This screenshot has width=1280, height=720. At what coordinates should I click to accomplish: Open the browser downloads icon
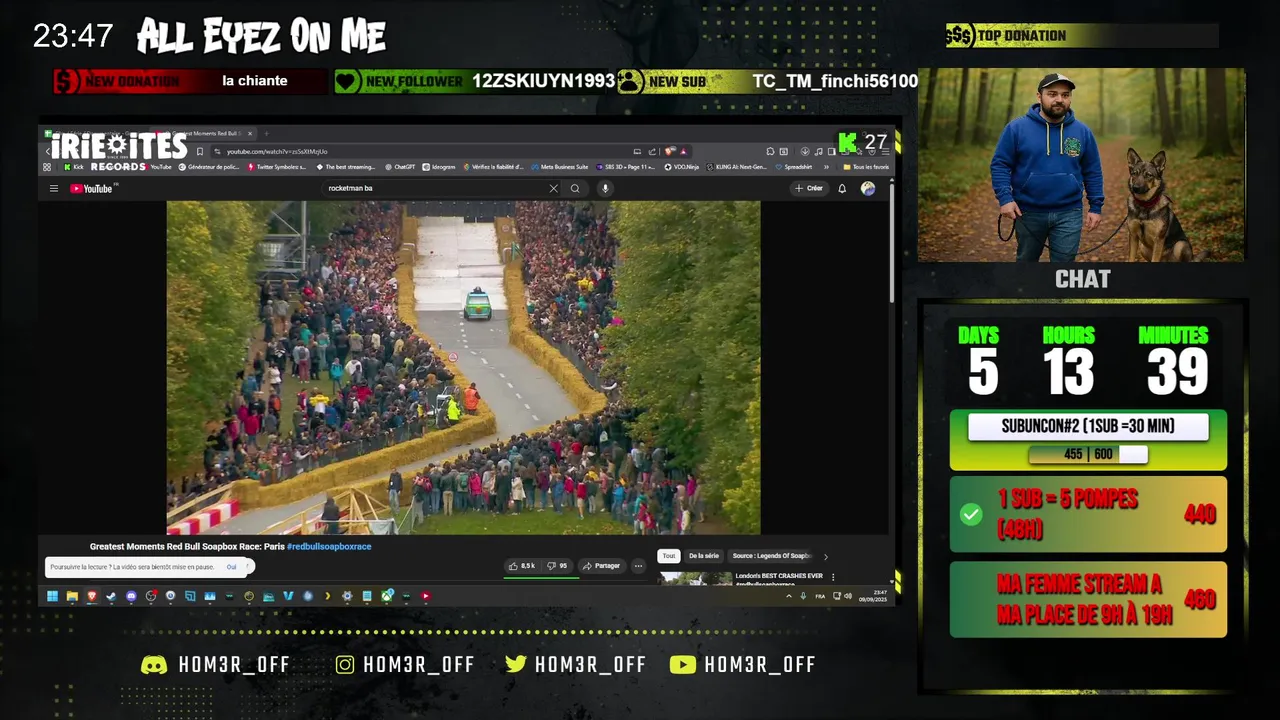tap(805, 151)
